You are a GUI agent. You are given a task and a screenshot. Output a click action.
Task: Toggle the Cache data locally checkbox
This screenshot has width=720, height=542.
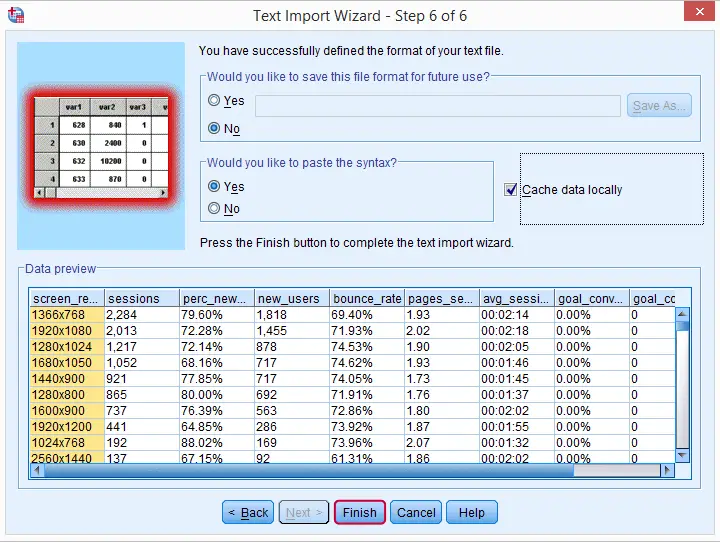coord(511,189)
